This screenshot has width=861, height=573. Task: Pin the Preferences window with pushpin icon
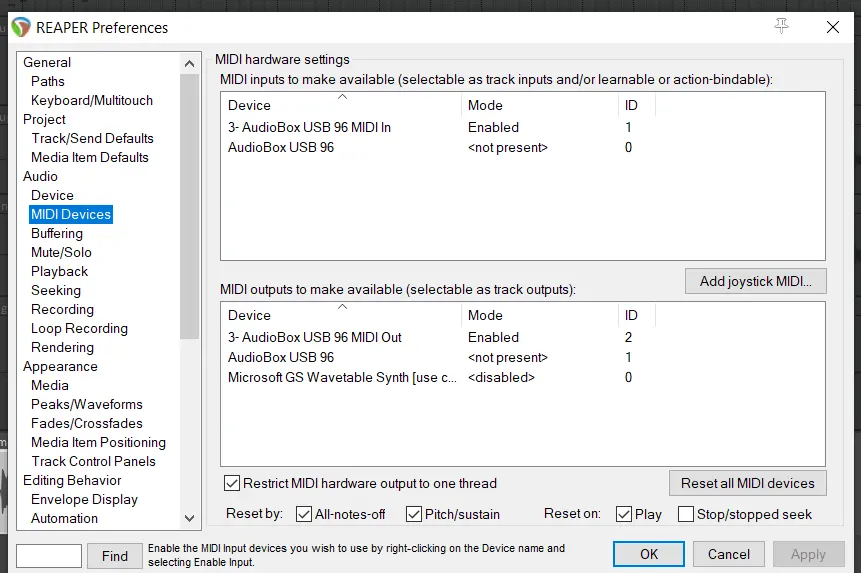coord(782,27)
